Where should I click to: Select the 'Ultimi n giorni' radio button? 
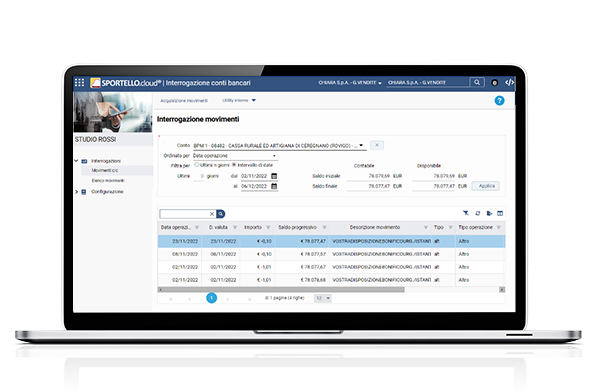[197, 165]
